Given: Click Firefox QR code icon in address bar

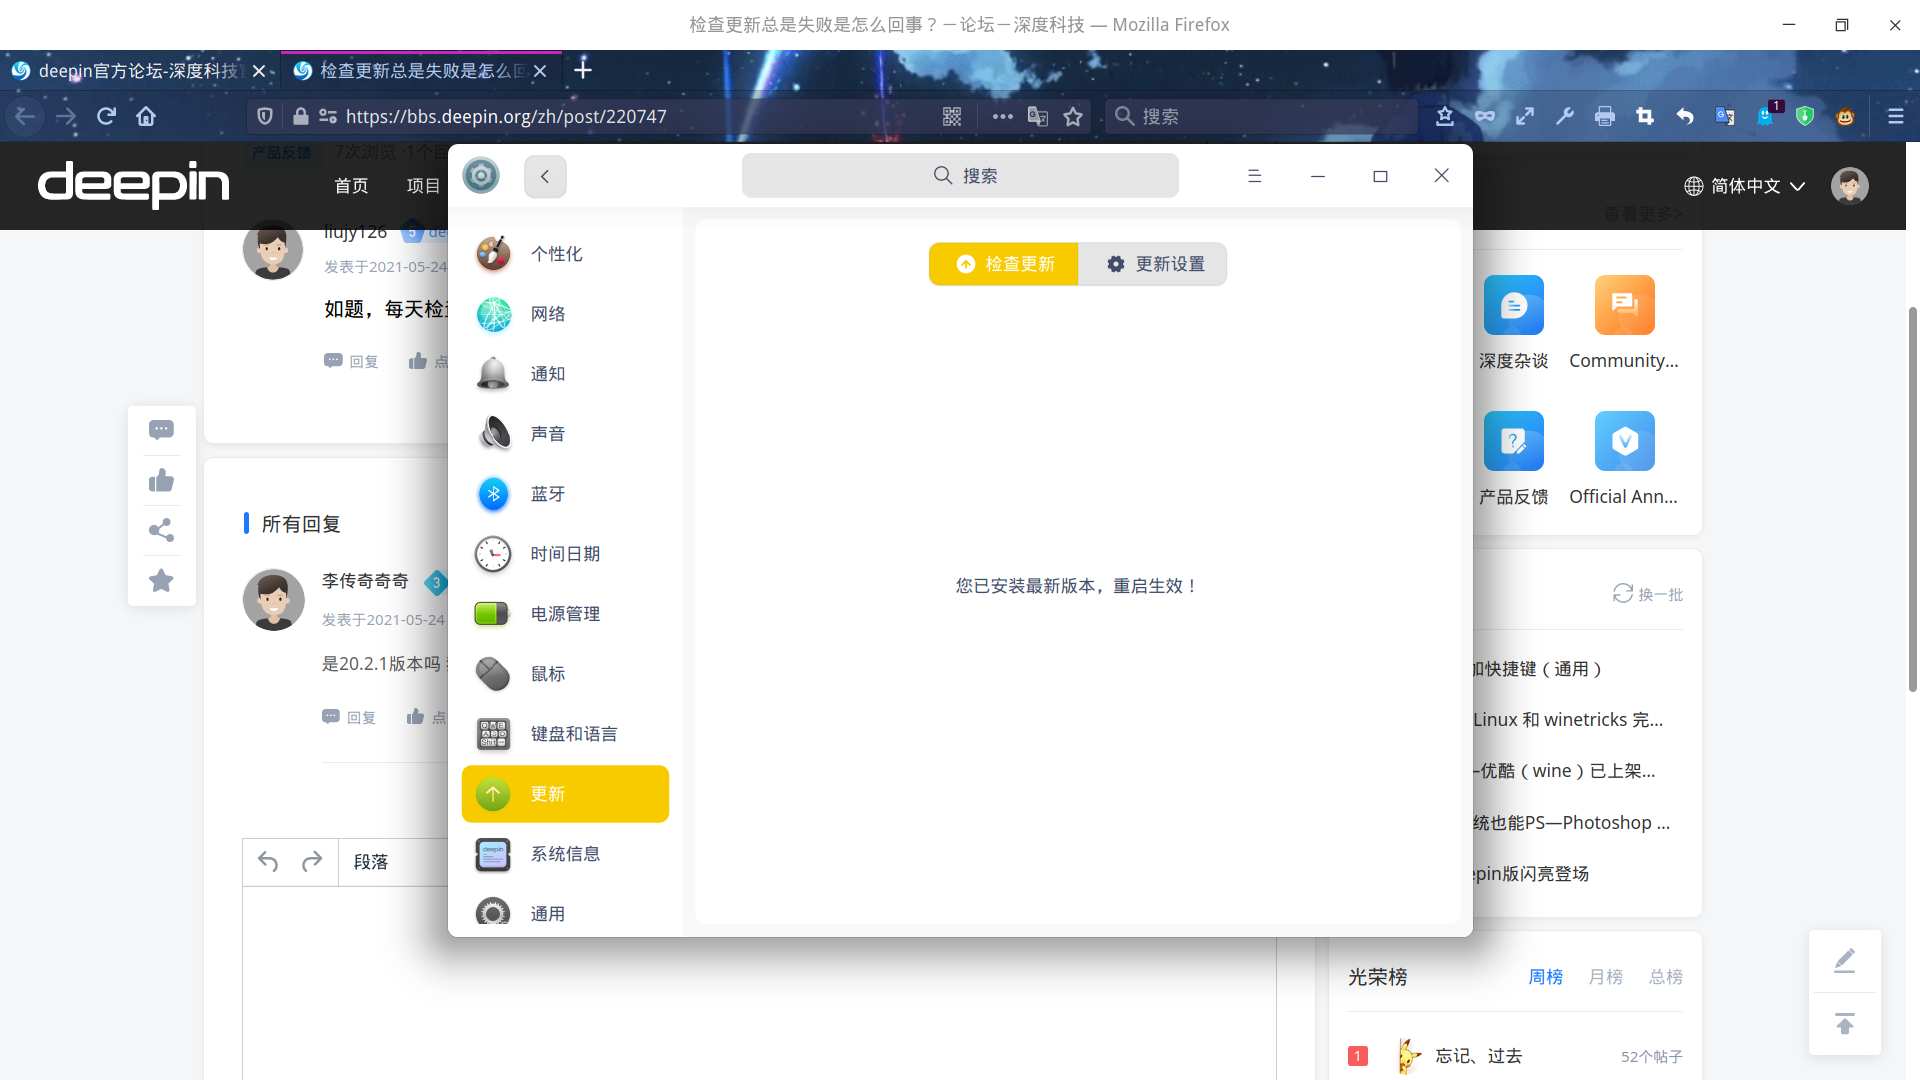Looking at the screenshot, I should point(952,117).
